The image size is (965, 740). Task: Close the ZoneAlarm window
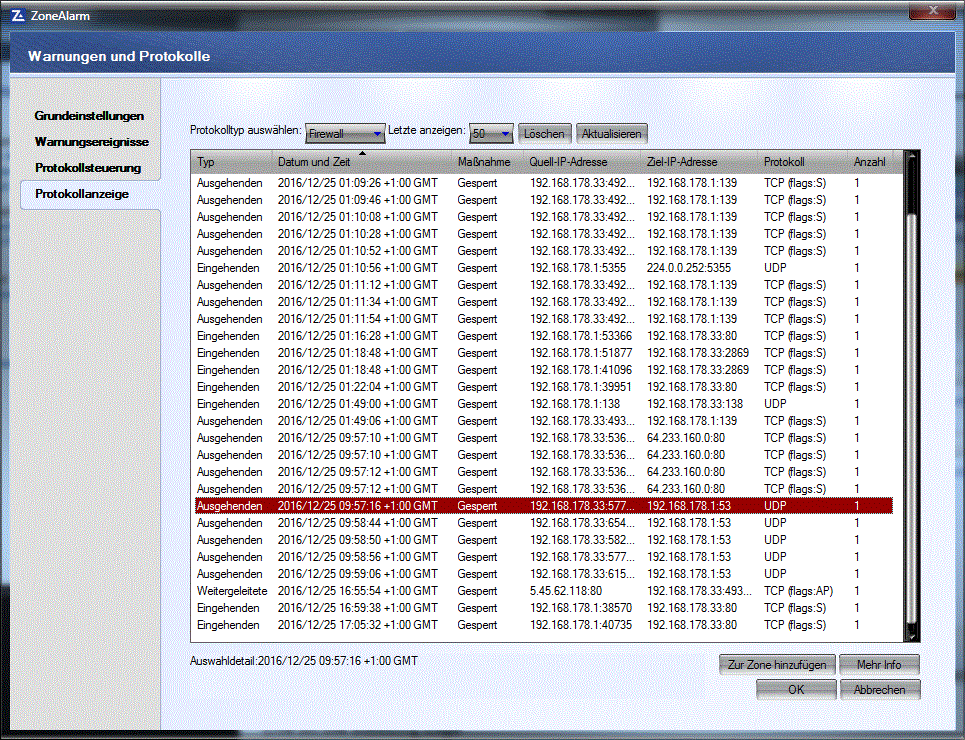[933, 10]
